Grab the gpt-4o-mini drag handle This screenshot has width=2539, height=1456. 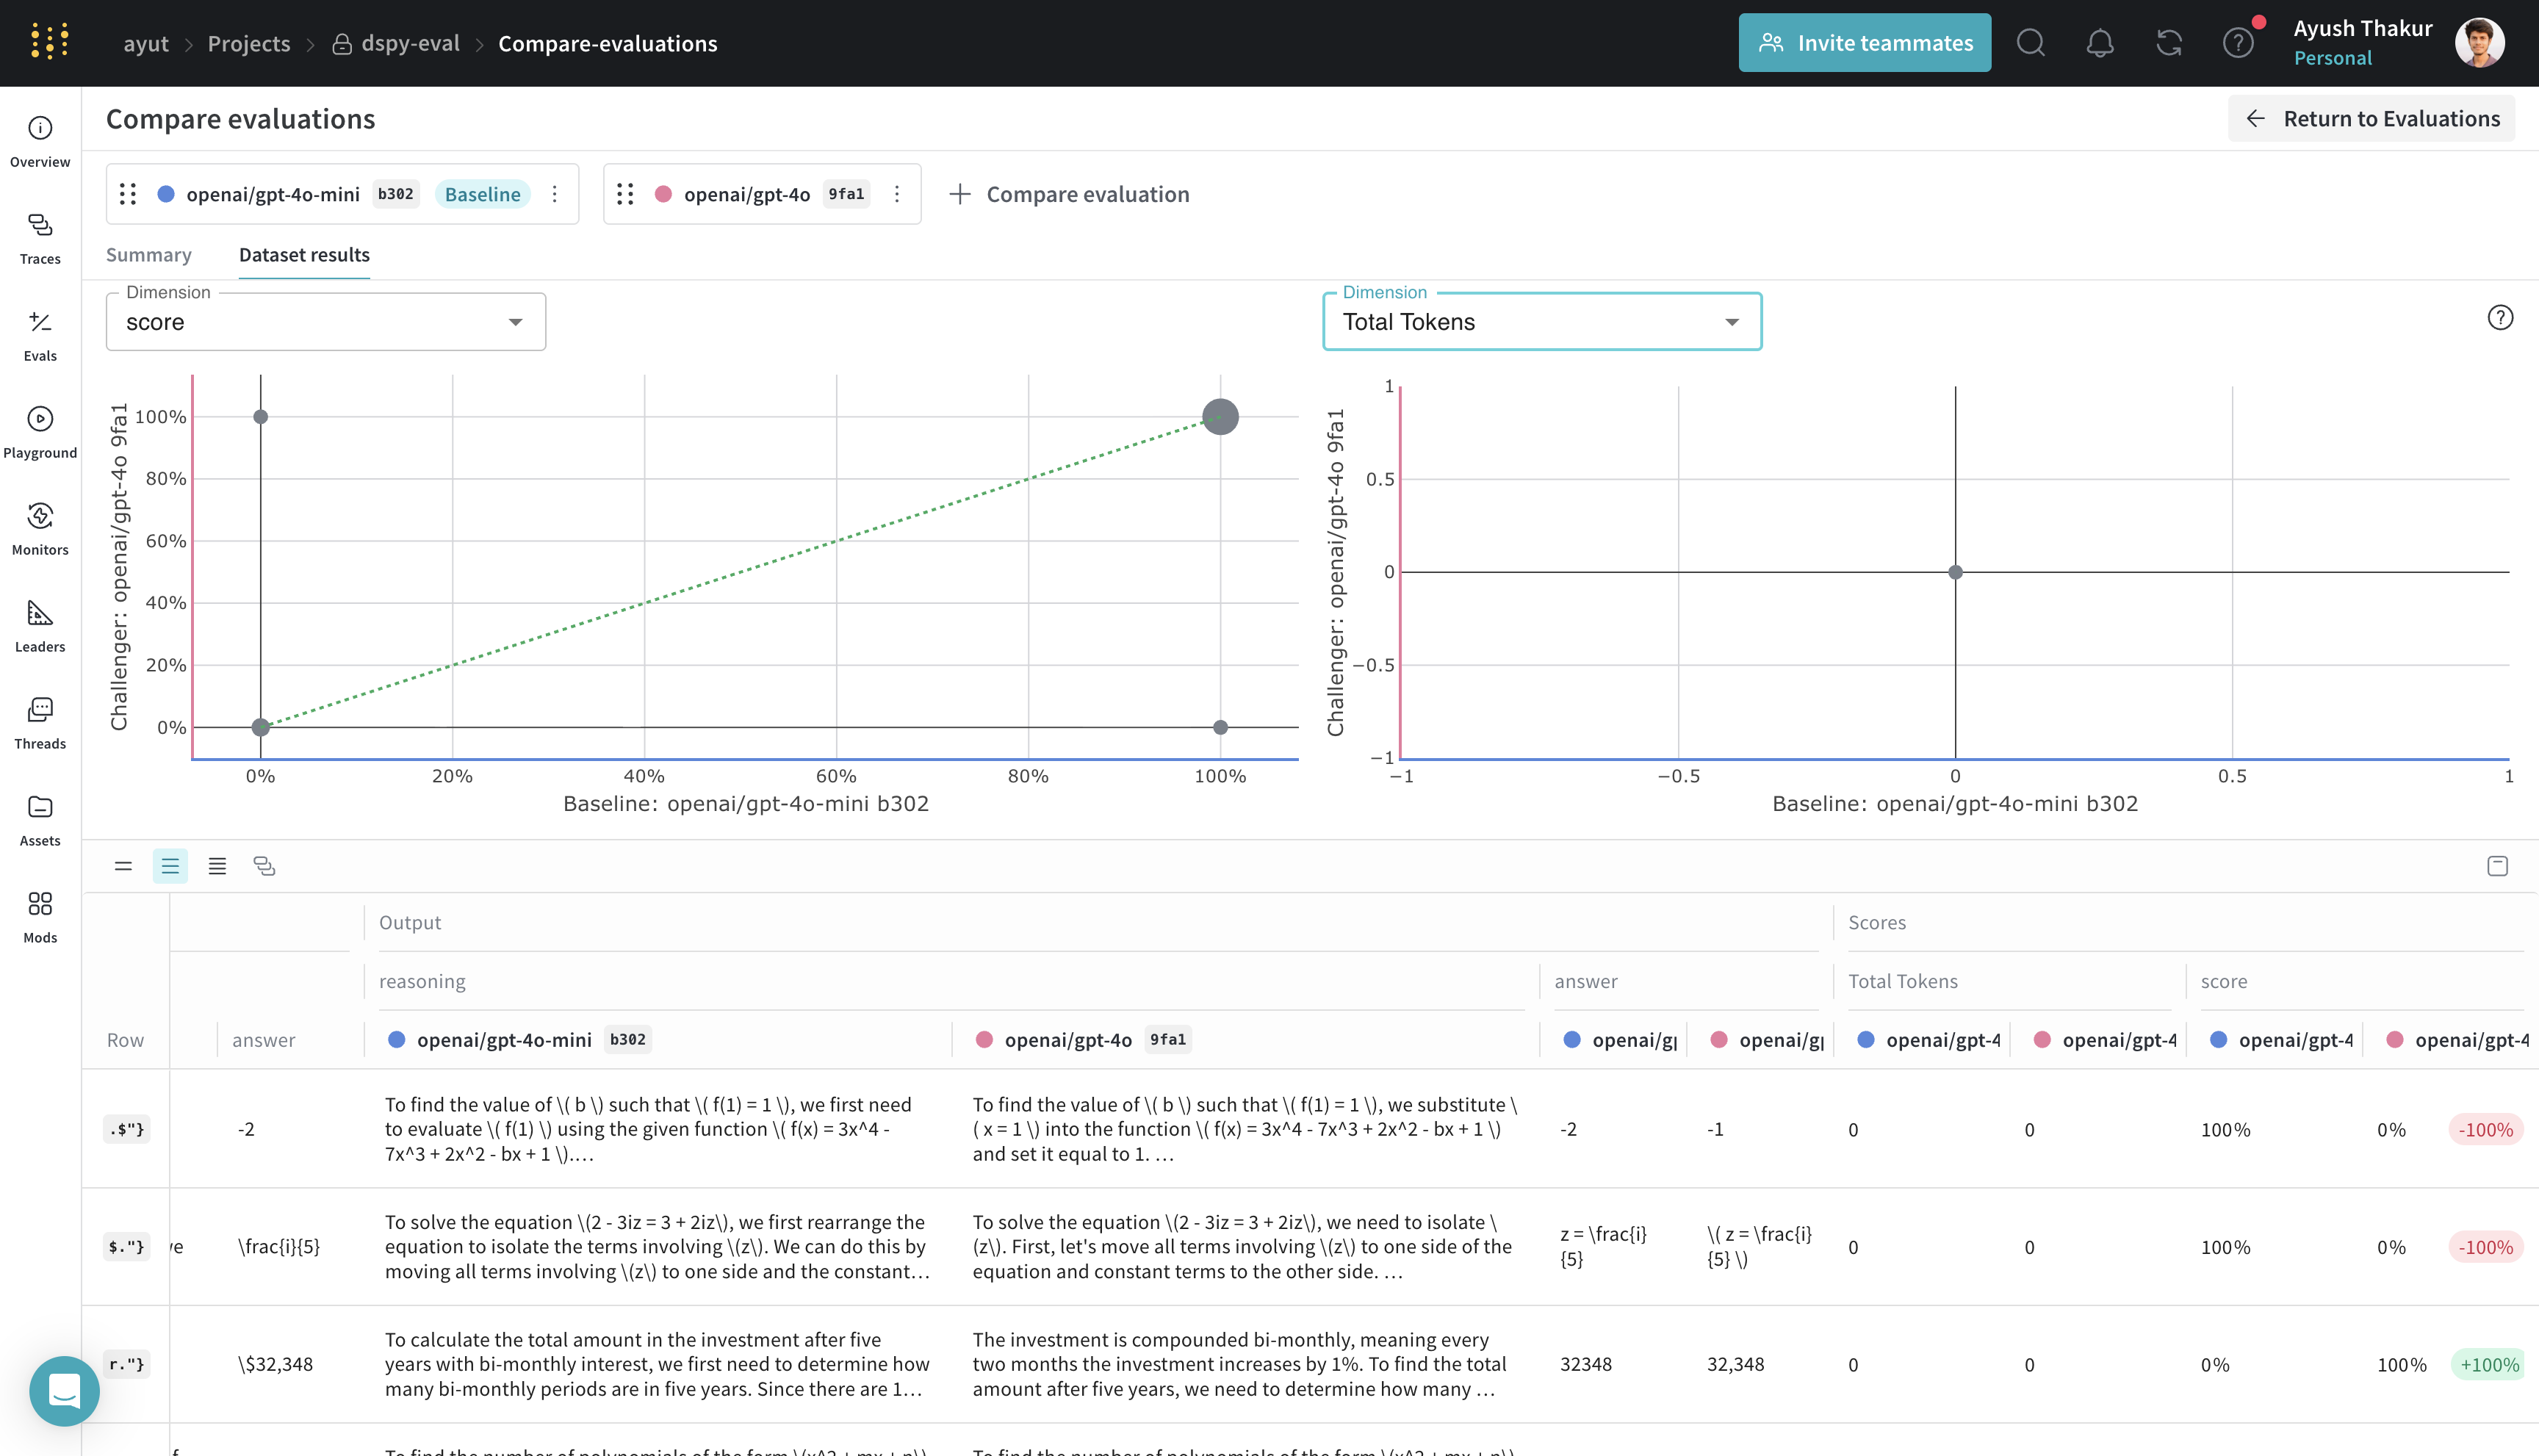[x=128, y=194]
